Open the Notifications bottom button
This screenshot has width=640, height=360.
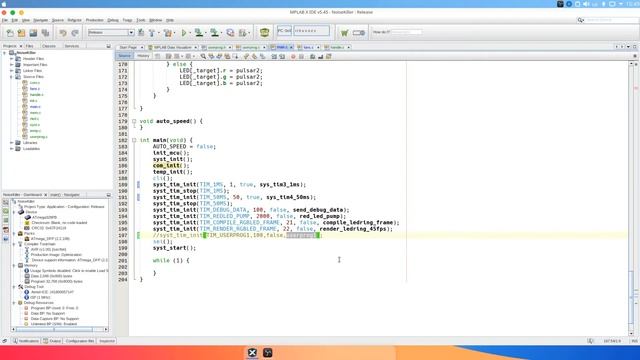click(x=25, y=341)
